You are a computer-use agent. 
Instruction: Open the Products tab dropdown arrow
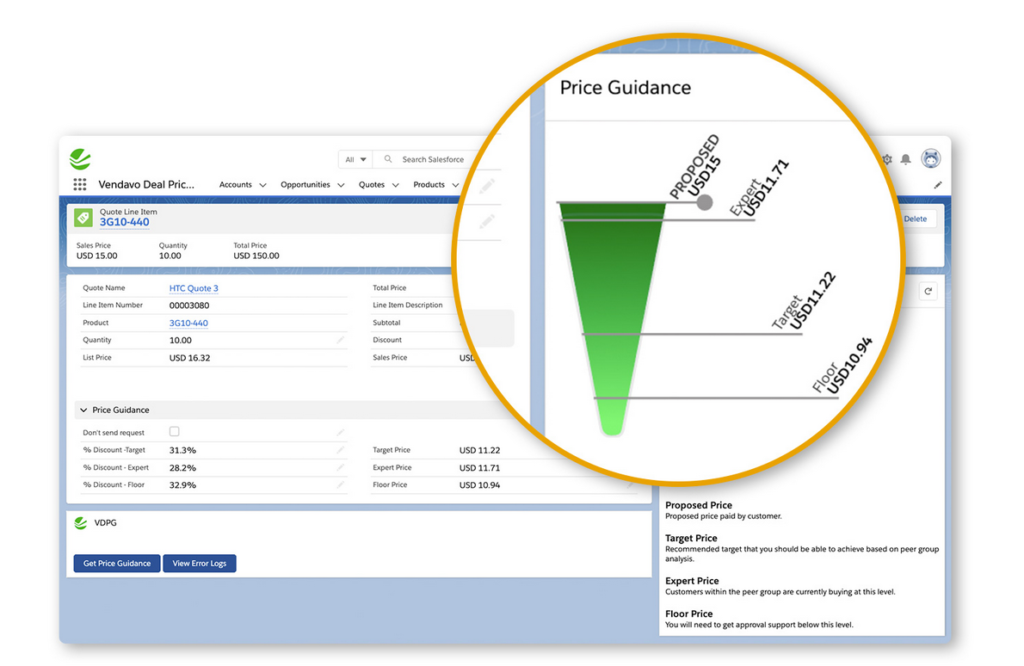coord(457,185)
